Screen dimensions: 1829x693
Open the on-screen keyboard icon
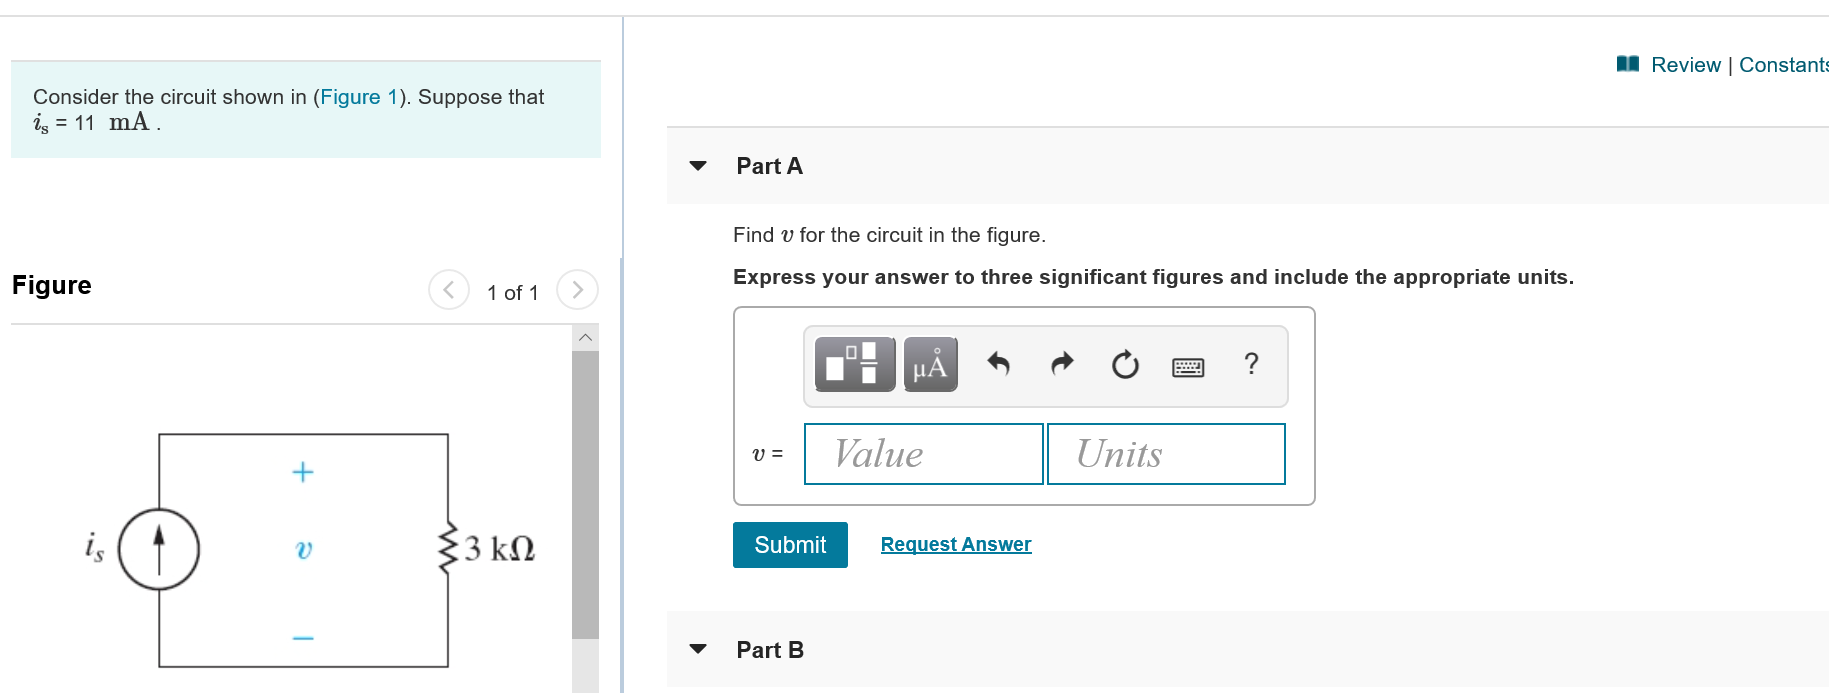1186,366
